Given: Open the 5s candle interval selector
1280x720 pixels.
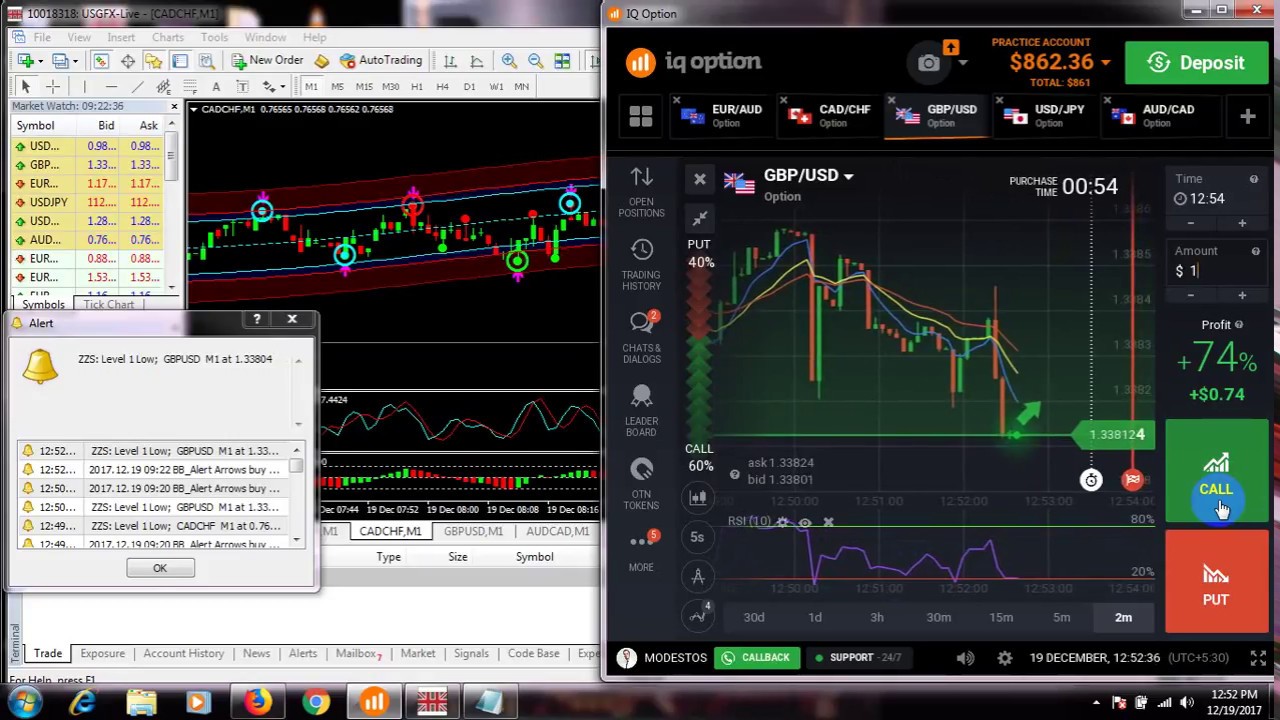Looking at the screenshot, I should [698, 537].
